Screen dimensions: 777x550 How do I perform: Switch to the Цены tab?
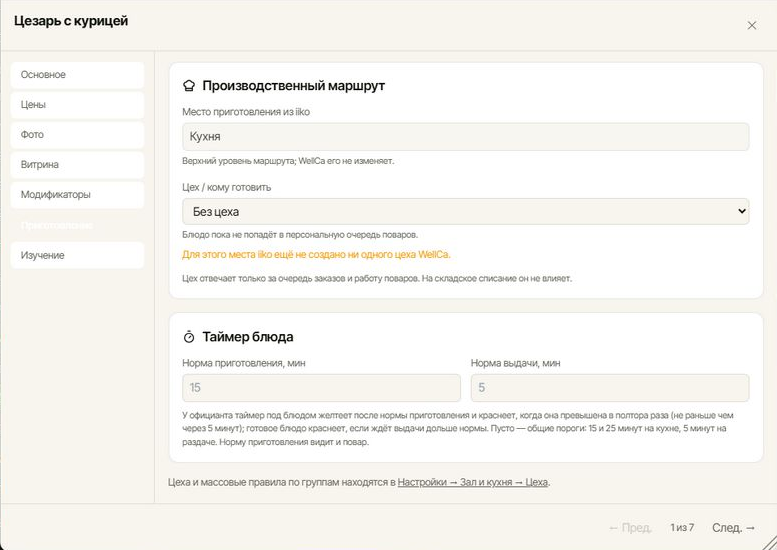point(77,105)
